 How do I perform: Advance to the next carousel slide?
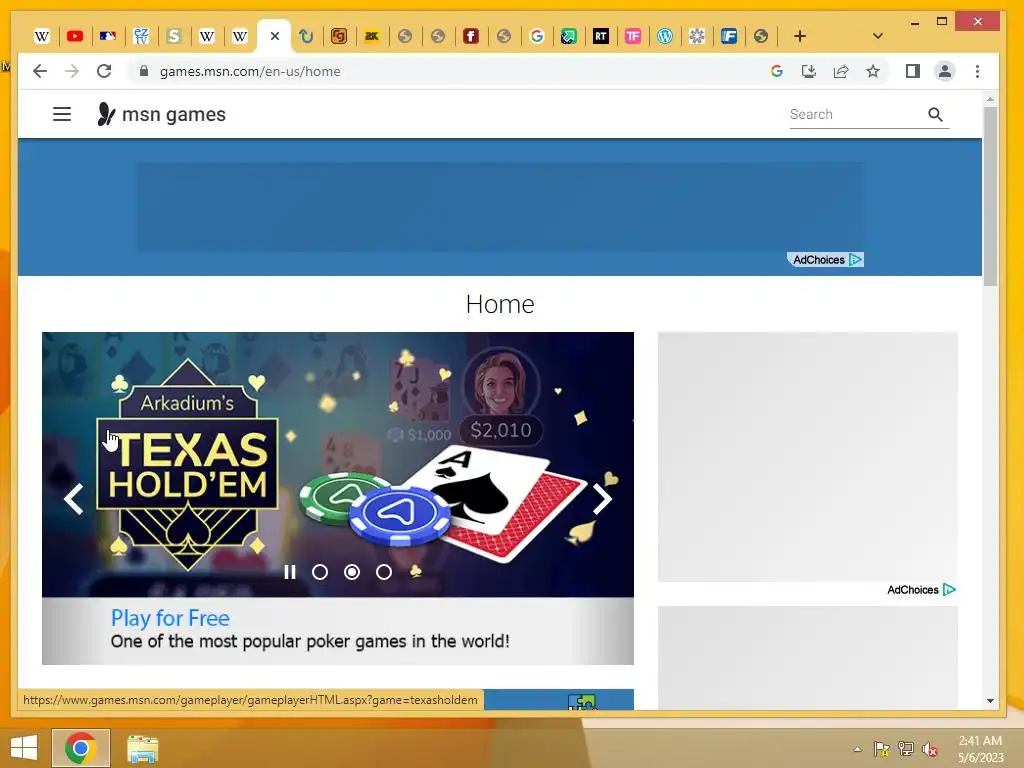point(601,500)
